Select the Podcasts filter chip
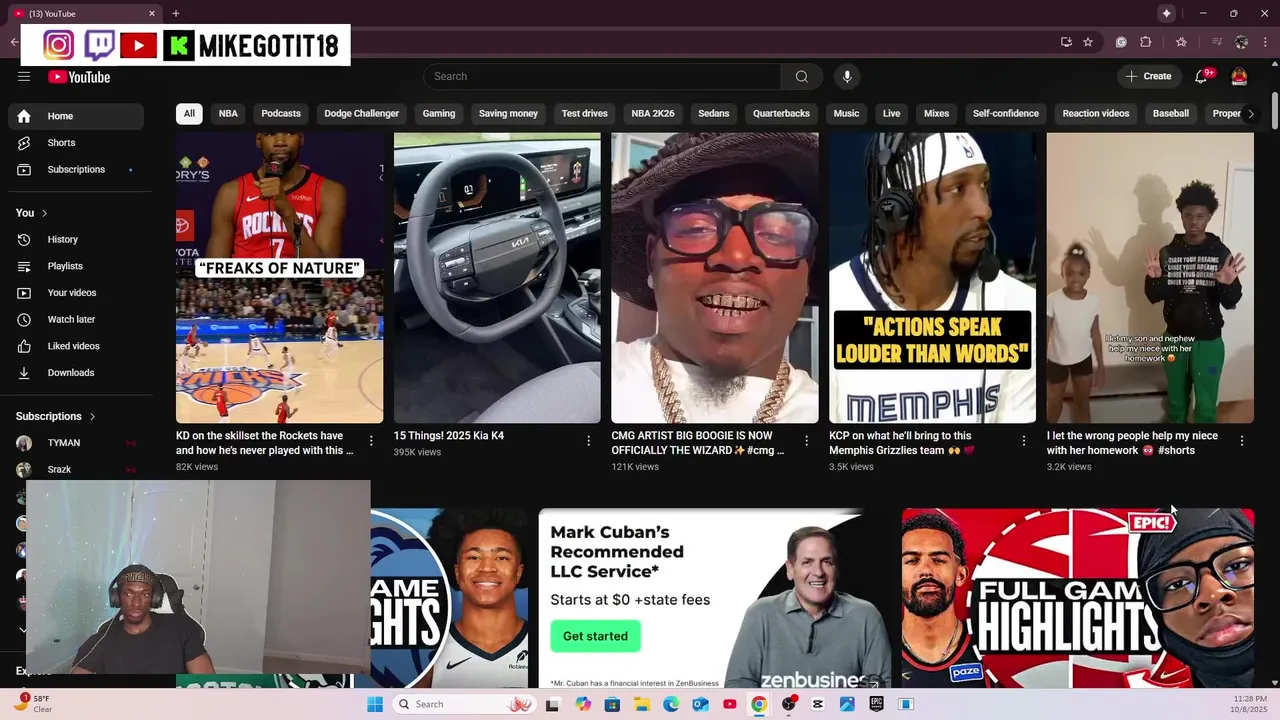Screen dimensions: 1280x720 (281, 114)
